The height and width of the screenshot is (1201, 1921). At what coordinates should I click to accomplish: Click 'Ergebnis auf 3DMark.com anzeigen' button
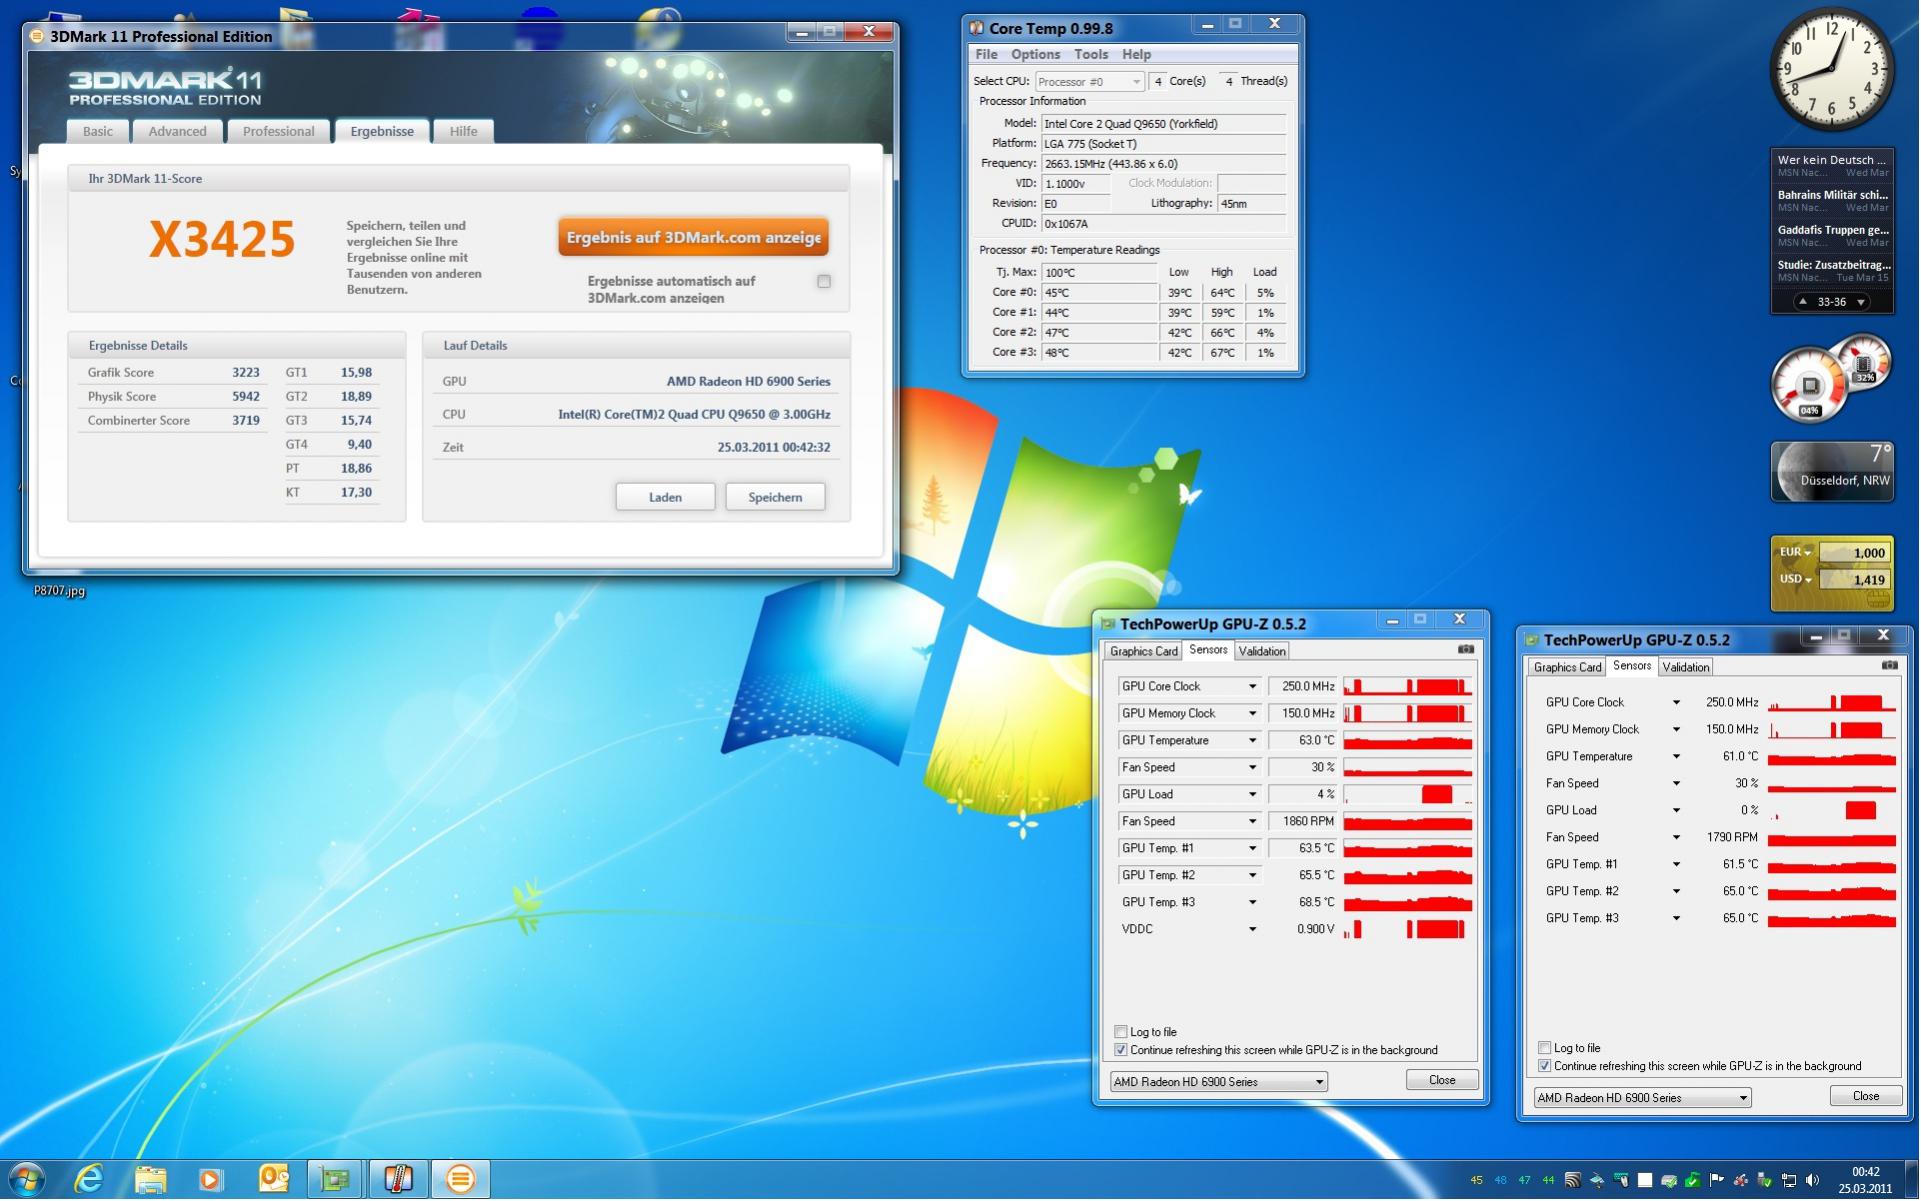(x=693, y=238)
